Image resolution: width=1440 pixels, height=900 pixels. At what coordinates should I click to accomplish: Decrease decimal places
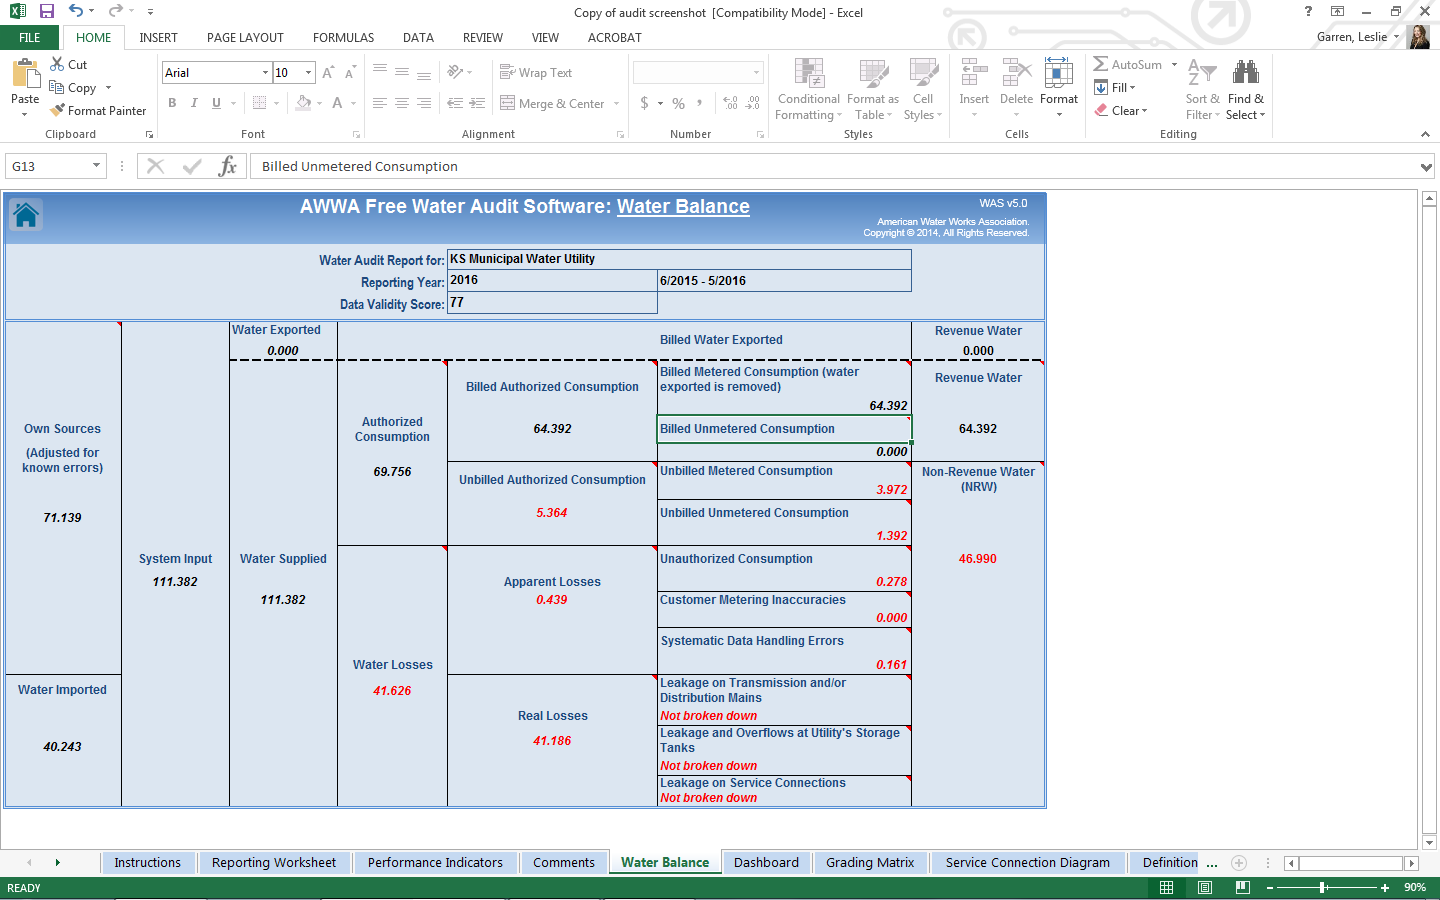[x=753, y=103]
